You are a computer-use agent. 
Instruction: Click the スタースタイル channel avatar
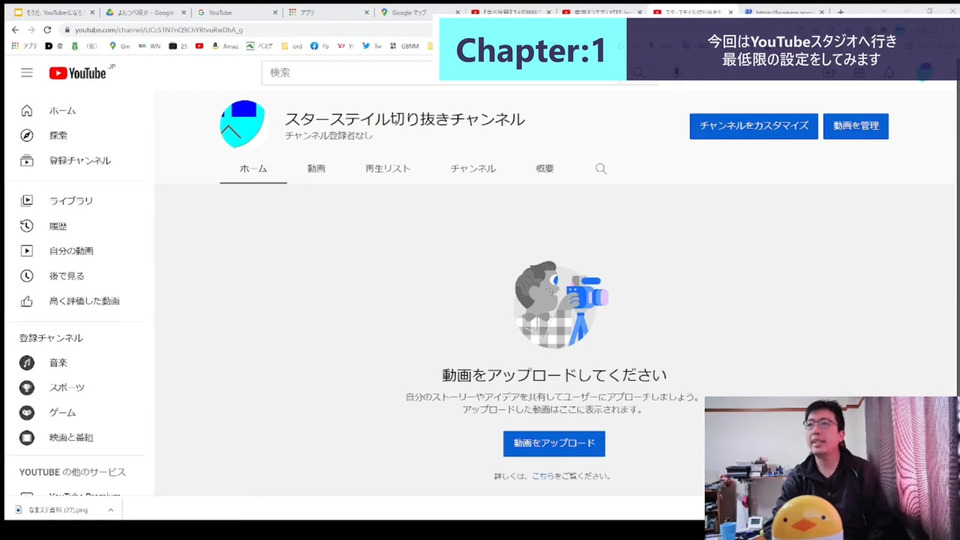[243, 124]
